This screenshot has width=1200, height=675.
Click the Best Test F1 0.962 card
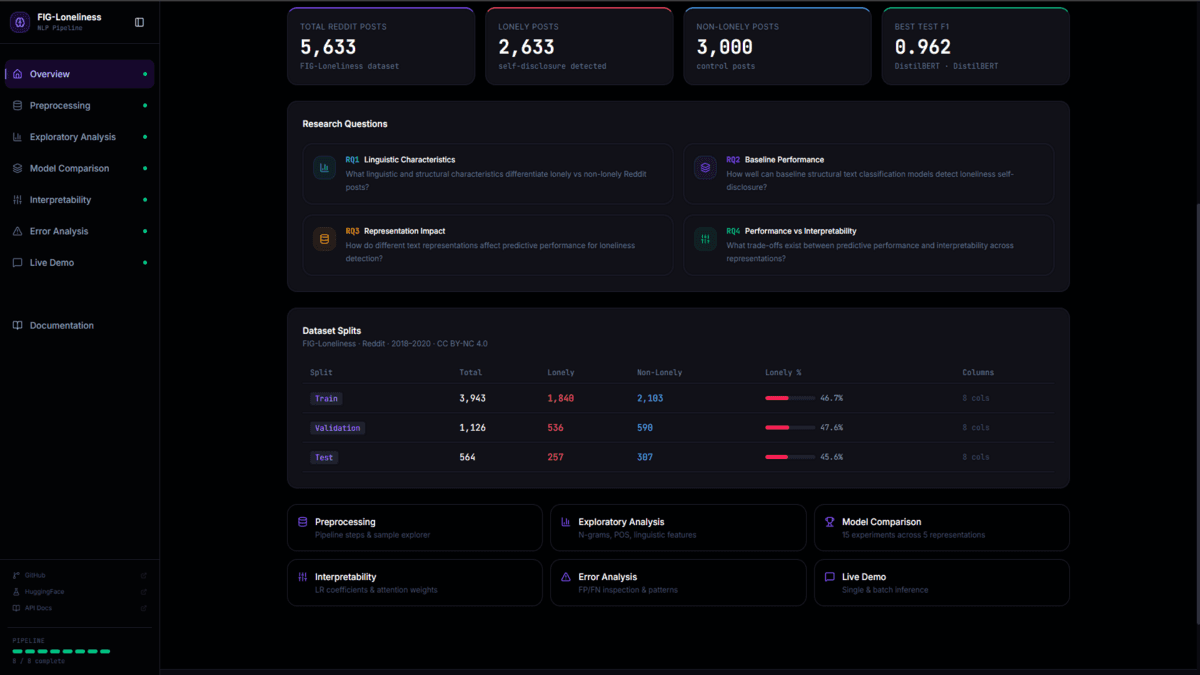pyautogui.click(x=975, y=46)
